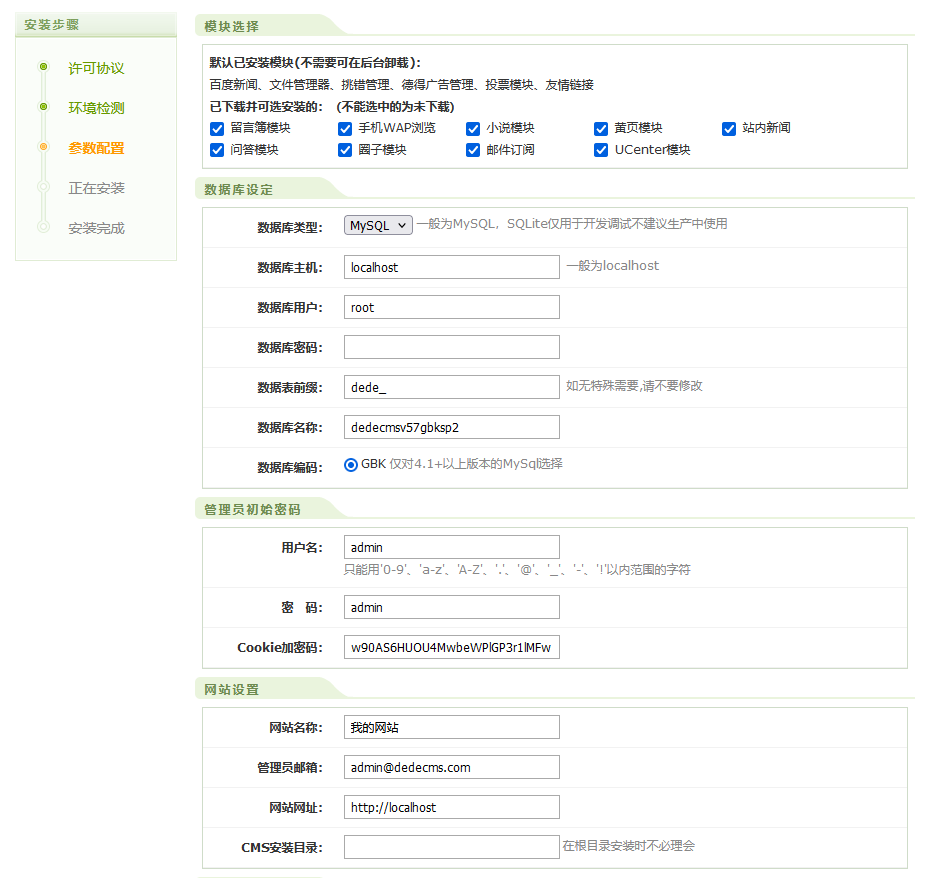The width and height of the screenshot is (947, 878).
Task: Click the Cookie加密码 input field
Action: point(451,647)
